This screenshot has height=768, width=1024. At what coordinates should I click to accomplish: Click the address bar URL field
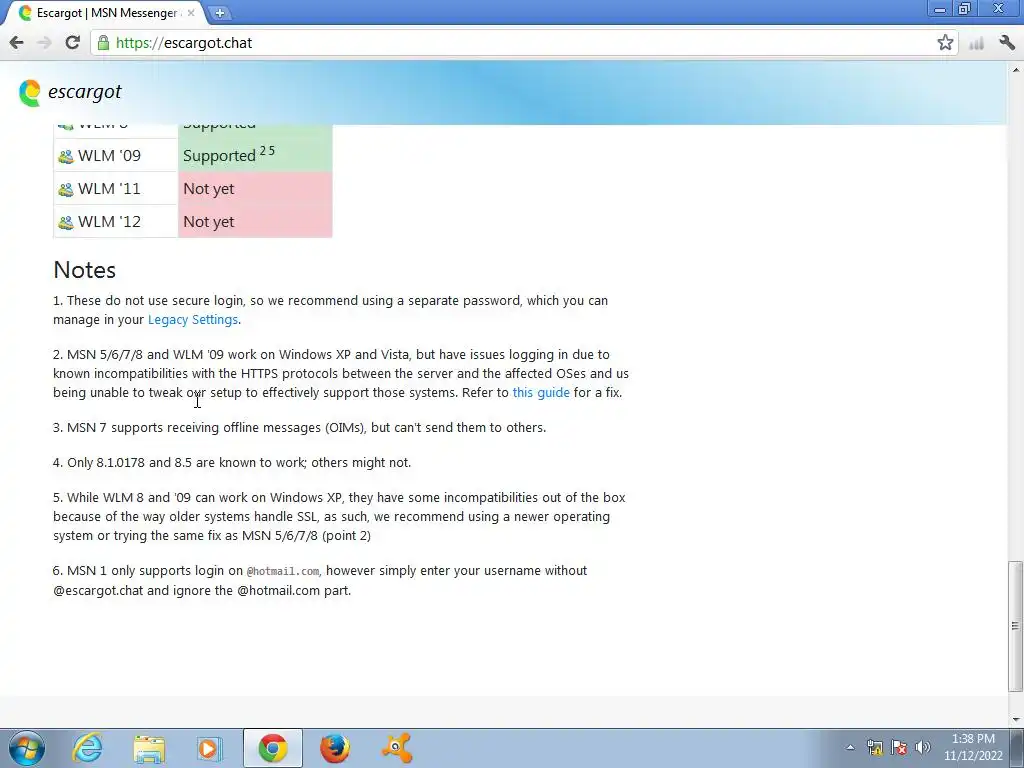click(522, 43)
